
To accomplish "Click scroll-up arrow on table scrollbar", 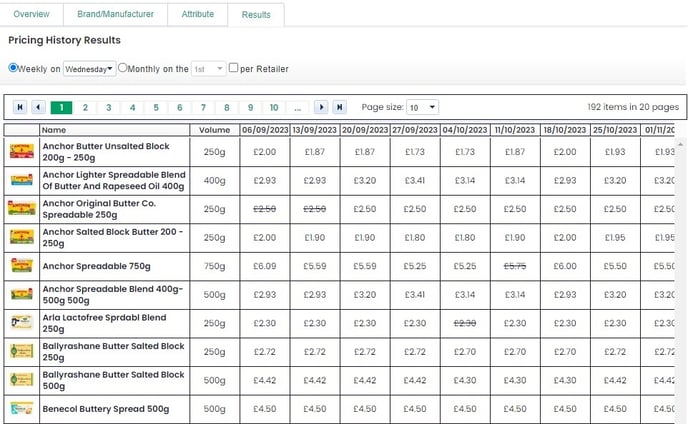I will tap(681, 144).
